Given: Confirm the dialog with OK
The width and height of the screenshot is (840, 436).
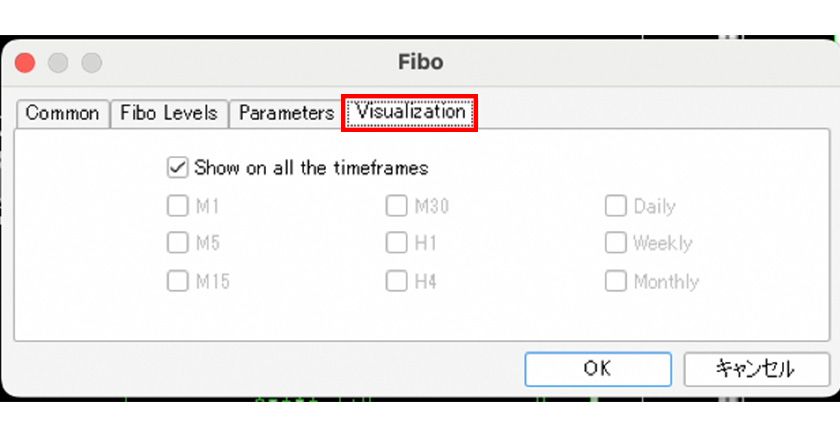Looking at the screenshot, I should click(x=597, y=369).
